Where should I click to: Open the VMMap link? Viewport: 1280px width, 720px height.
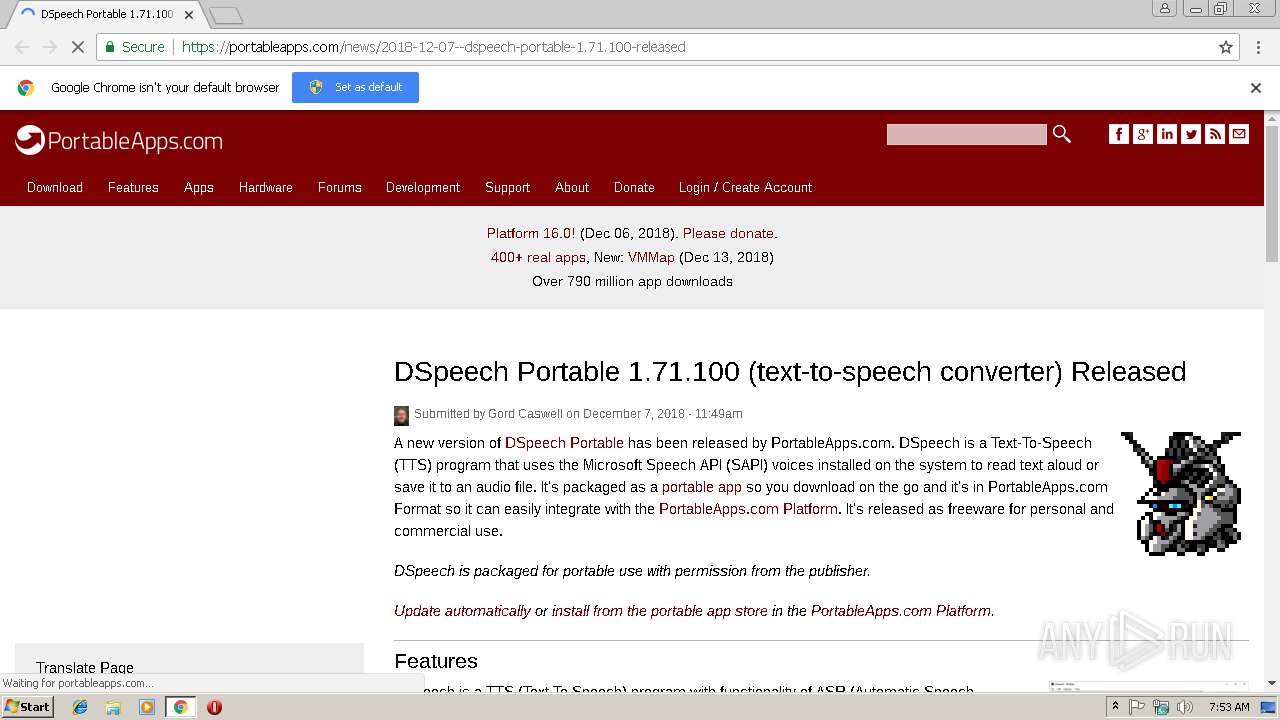tap(651, 257)
